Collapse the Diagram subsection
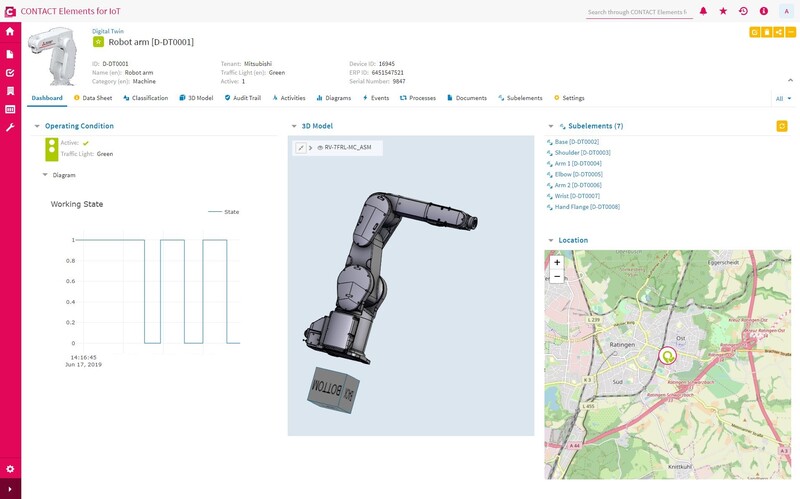 [x=45, y=175]
